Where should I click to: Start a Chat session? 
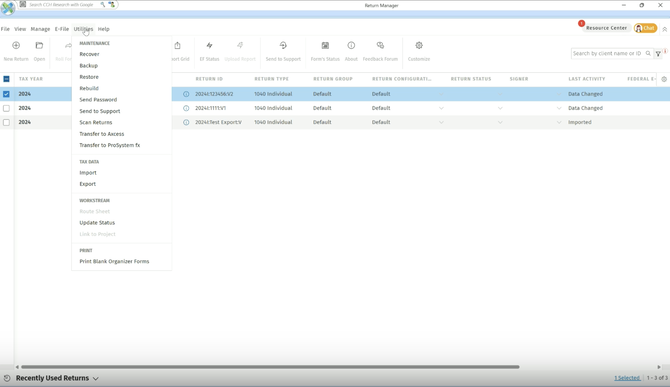click(645, 28)
